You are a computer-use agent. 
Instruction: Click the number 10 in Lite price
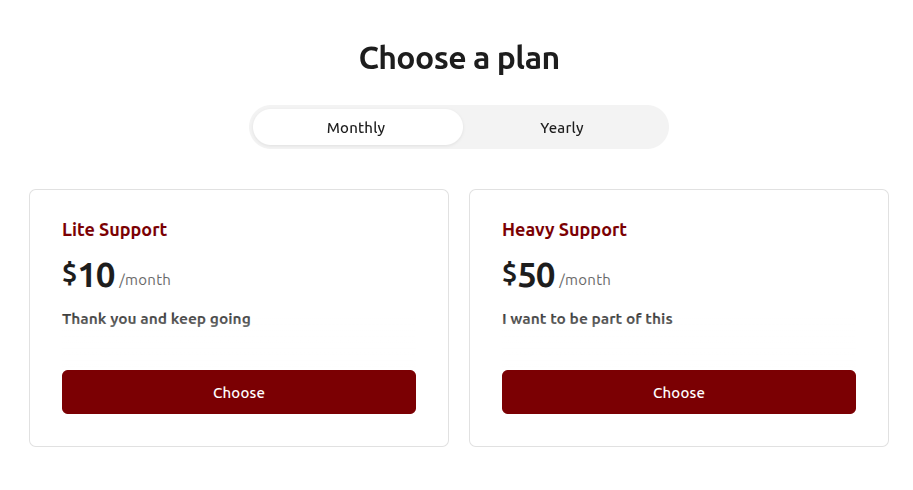(97, 275)
